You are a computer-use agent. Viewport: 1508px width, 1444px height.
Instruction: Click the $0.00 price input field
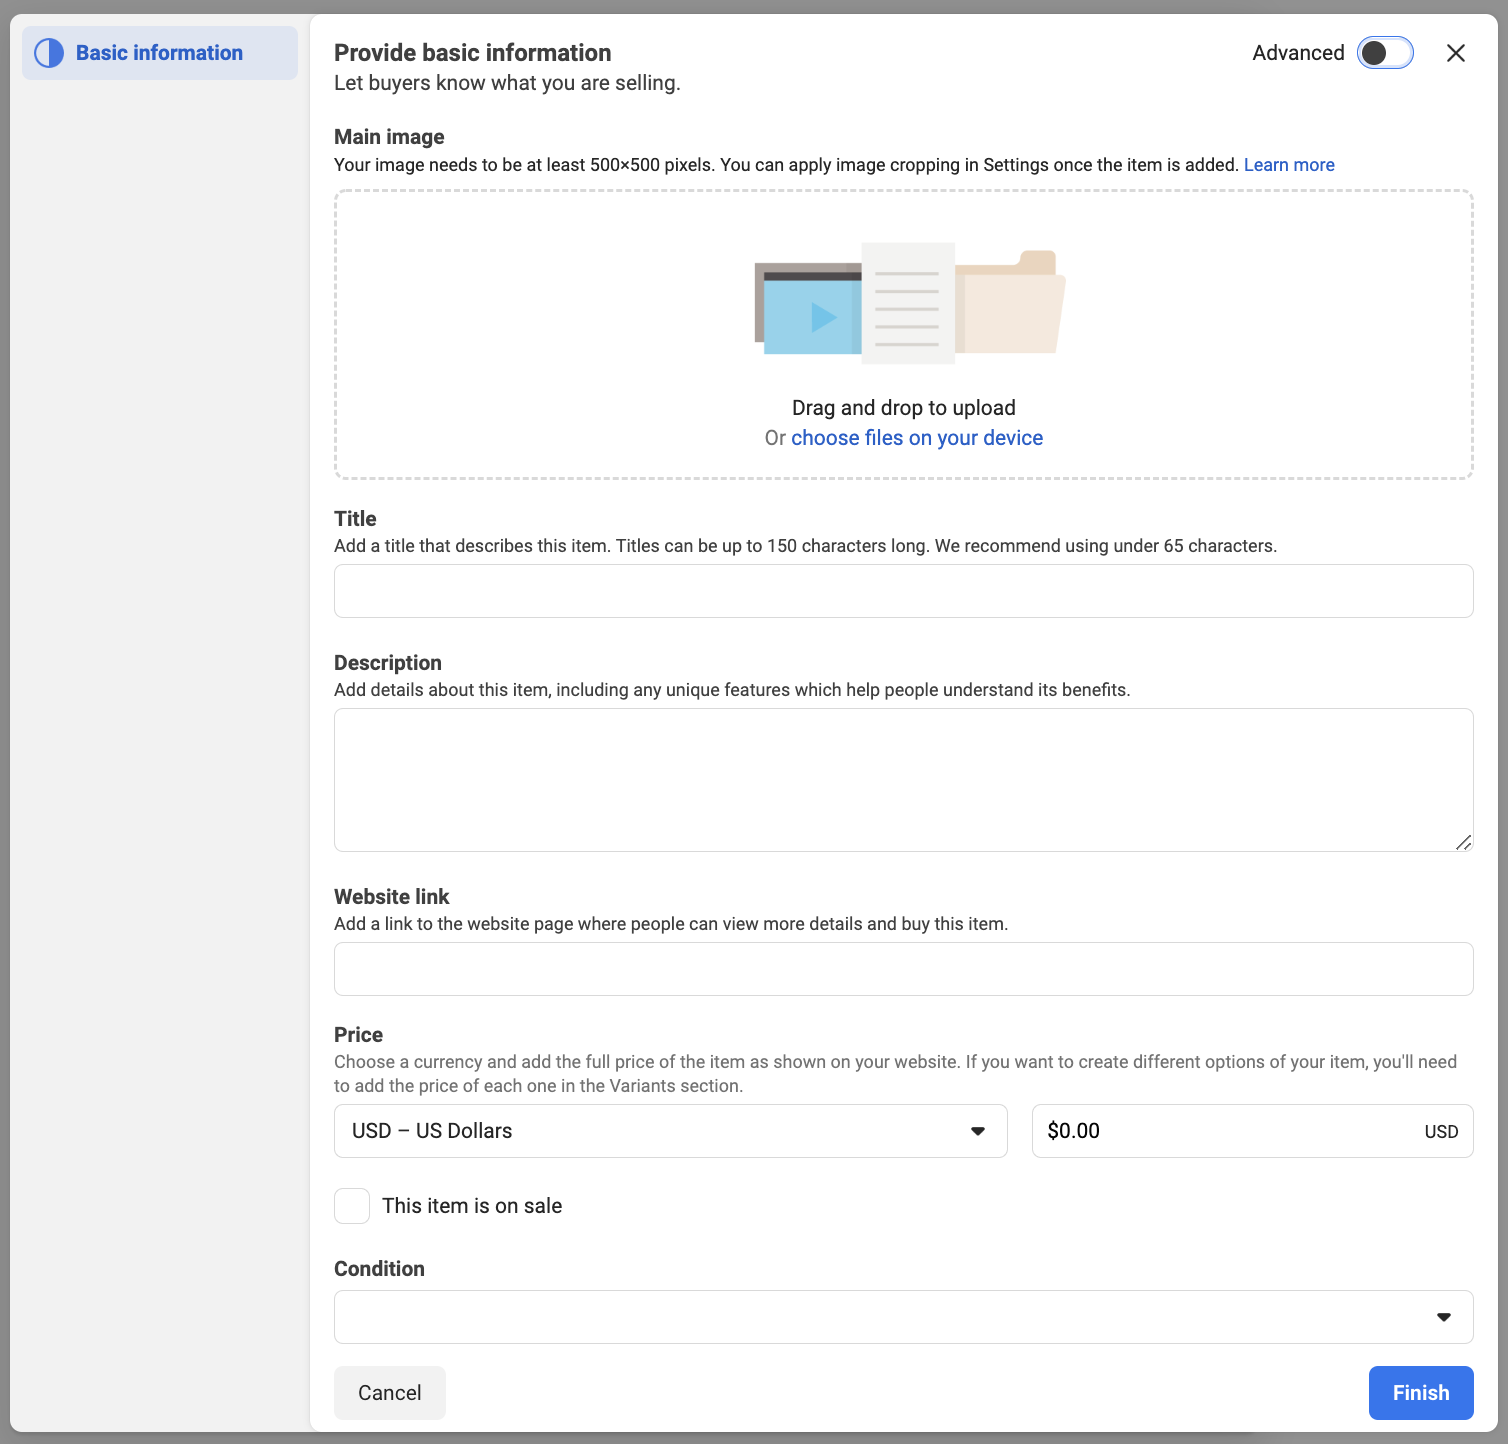(x=1230, y=1131)
